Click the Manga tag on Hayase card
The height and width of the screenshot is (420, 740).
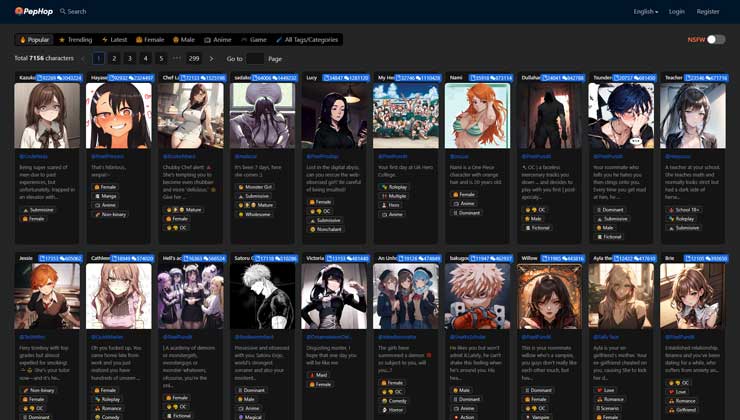point(107,196)
